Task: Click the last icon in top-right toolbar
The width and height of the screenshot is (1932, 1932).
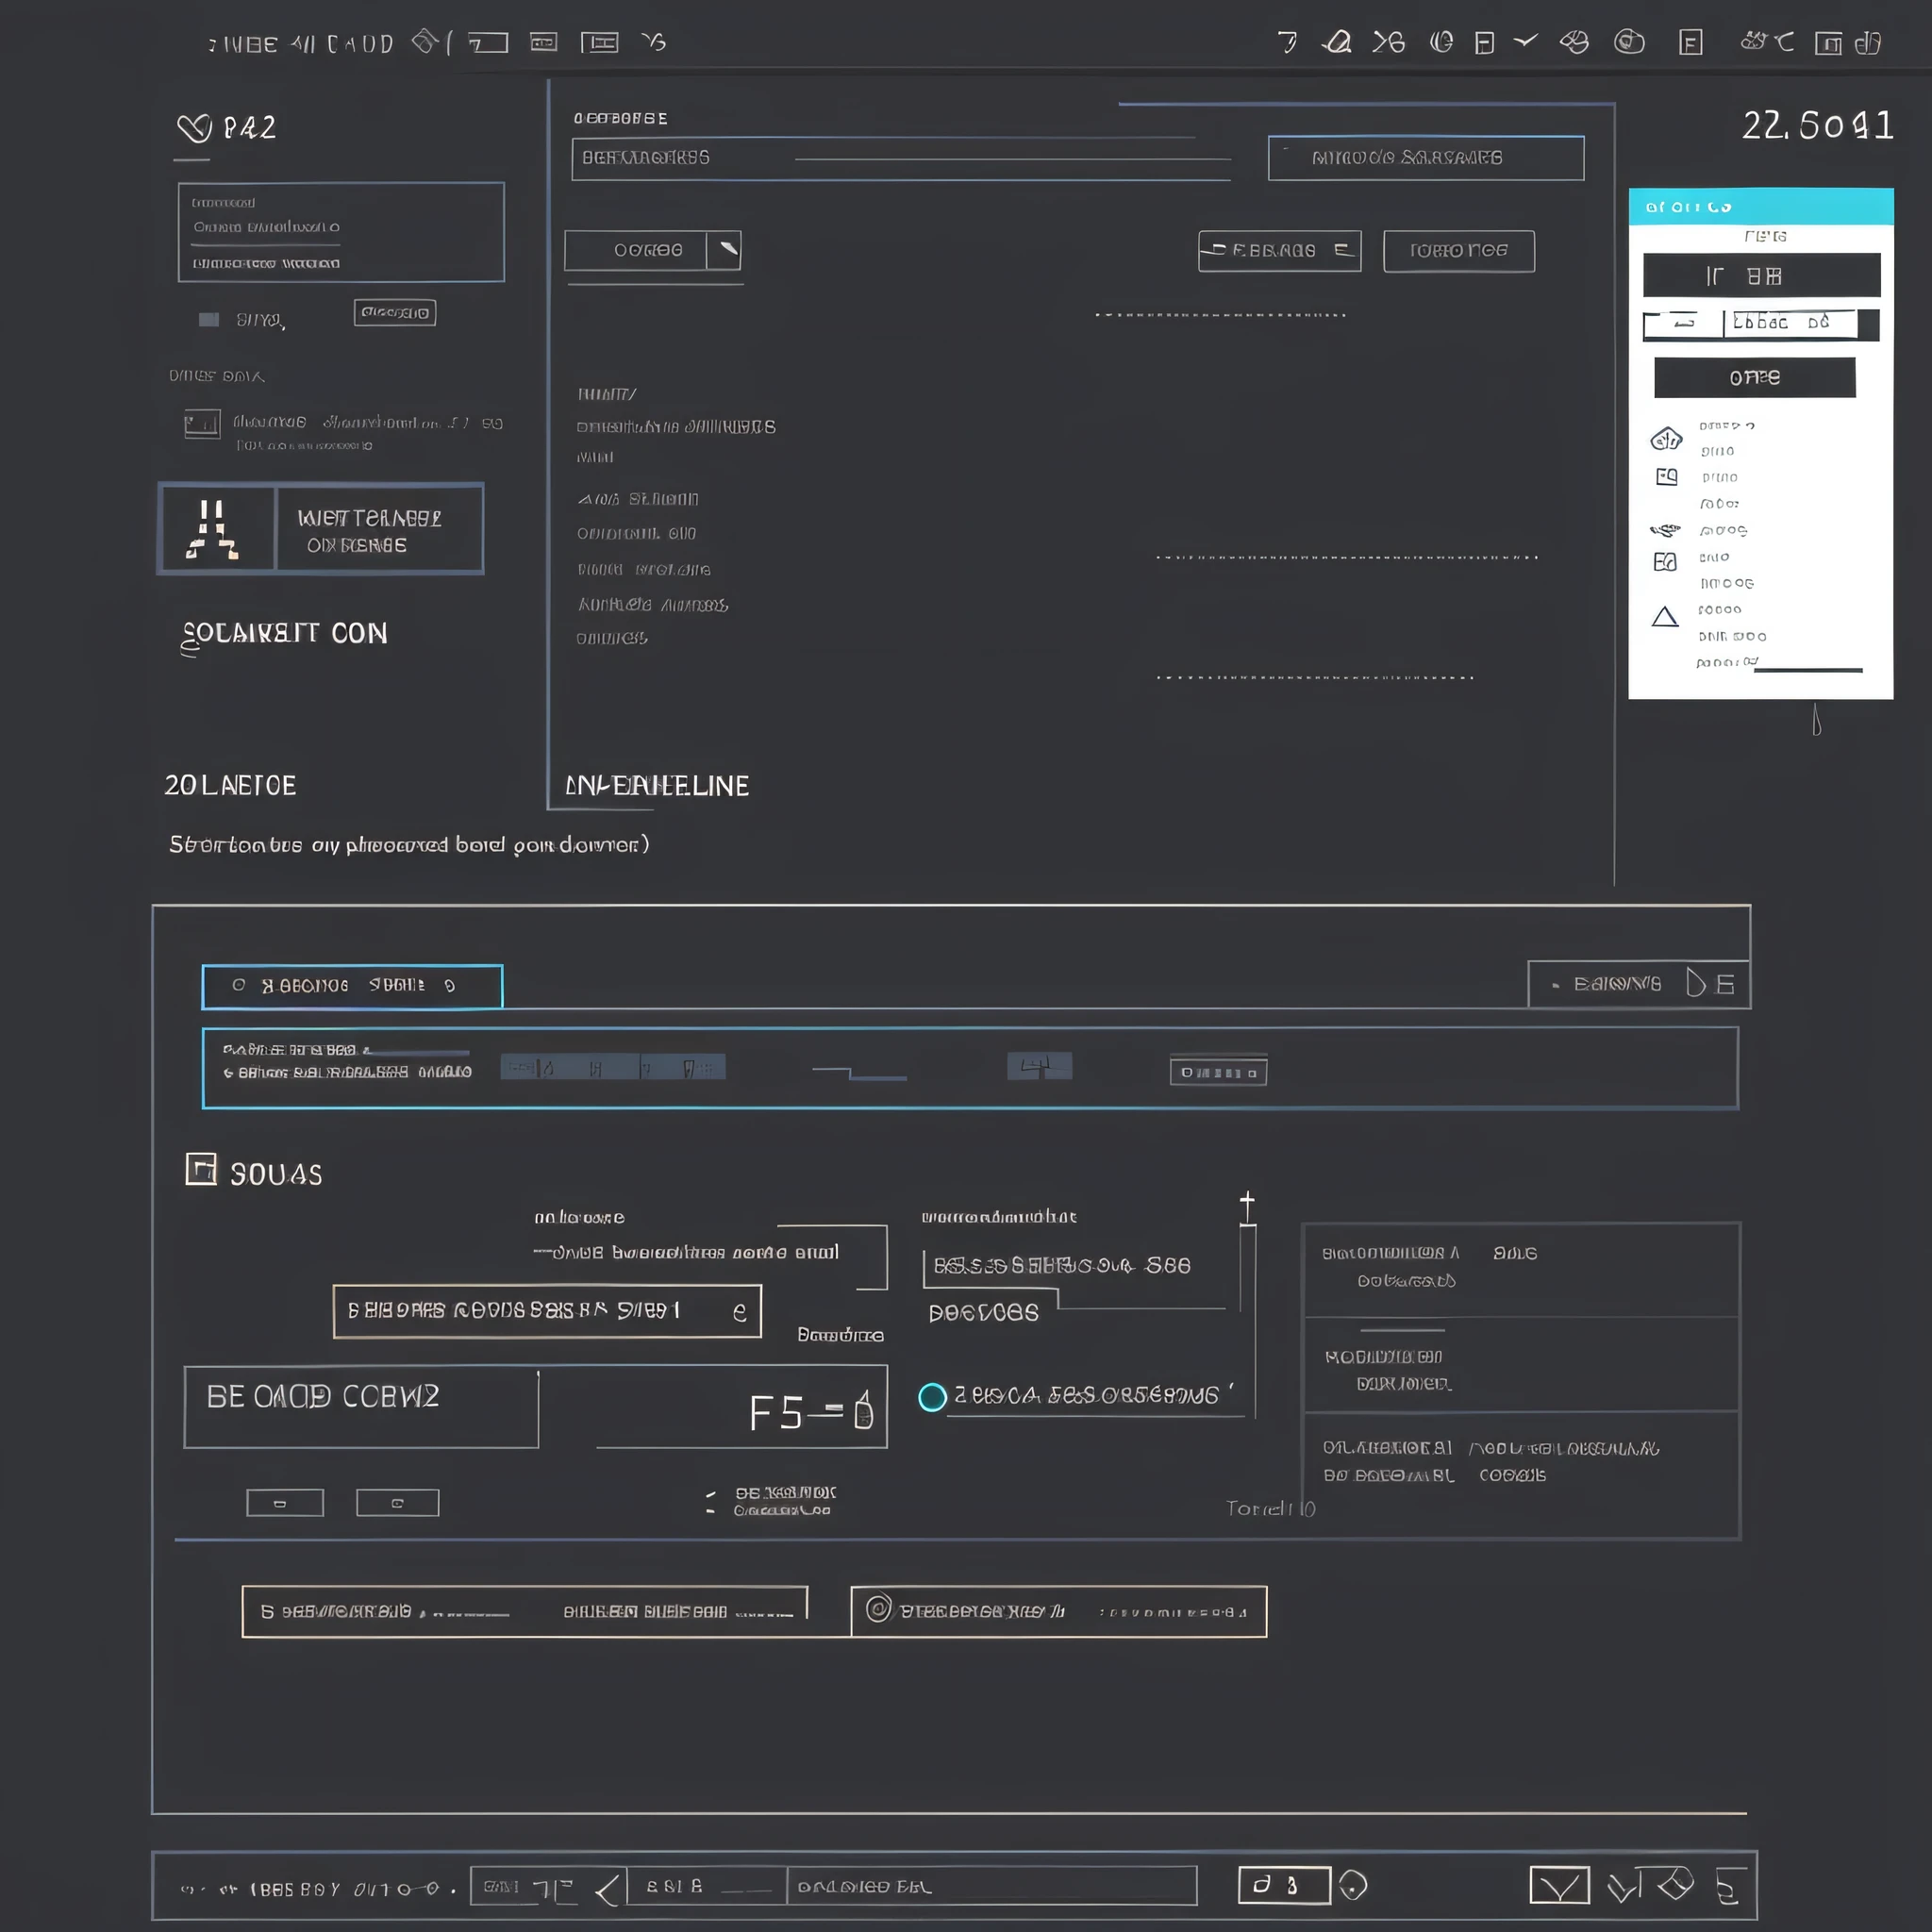Action: point(1868,43)
